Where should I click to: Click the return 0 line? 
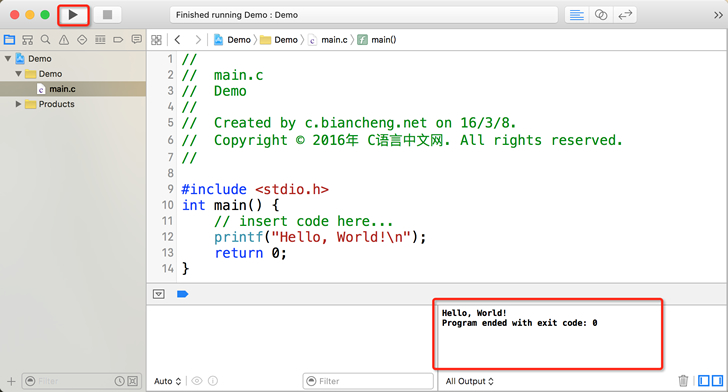pyautogui.click(x=251, y=253)
